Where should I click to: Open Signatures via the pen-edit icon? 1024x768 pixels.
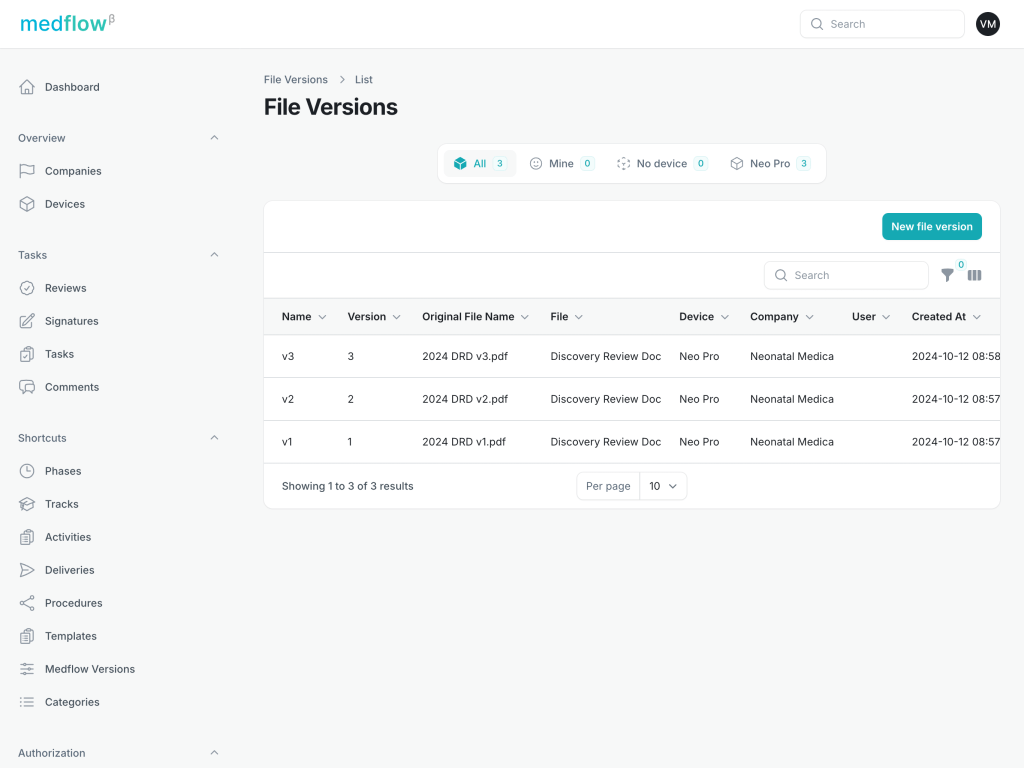[x=27, y=321]
